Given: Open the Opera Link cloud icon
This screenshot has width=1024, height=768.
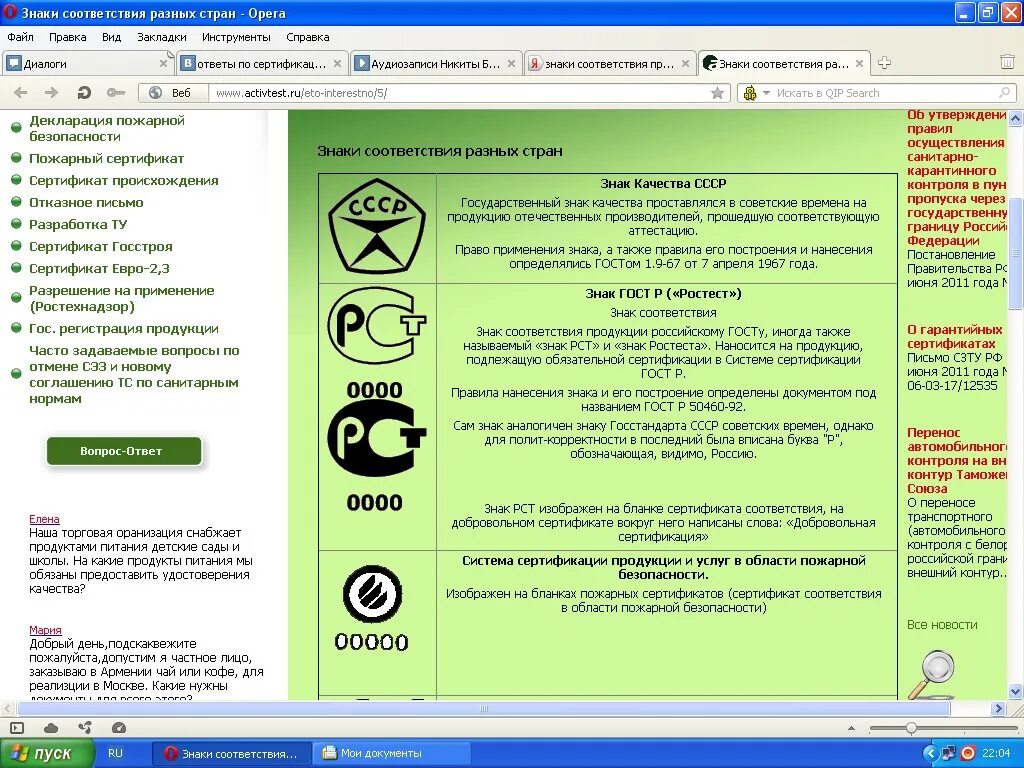Looking at the screenshot, I should point(51,728).
